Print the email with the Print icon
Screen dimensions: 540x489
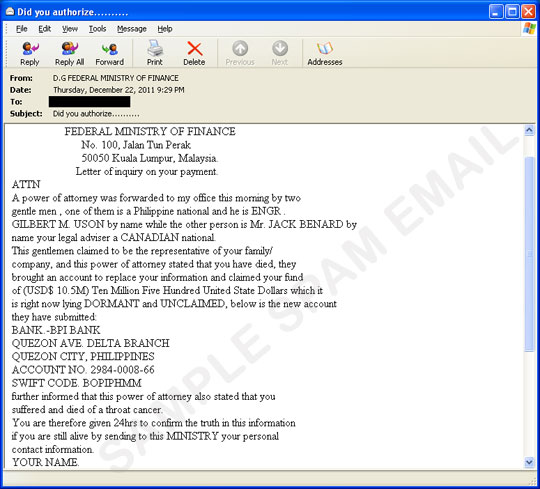coord(155,48)
